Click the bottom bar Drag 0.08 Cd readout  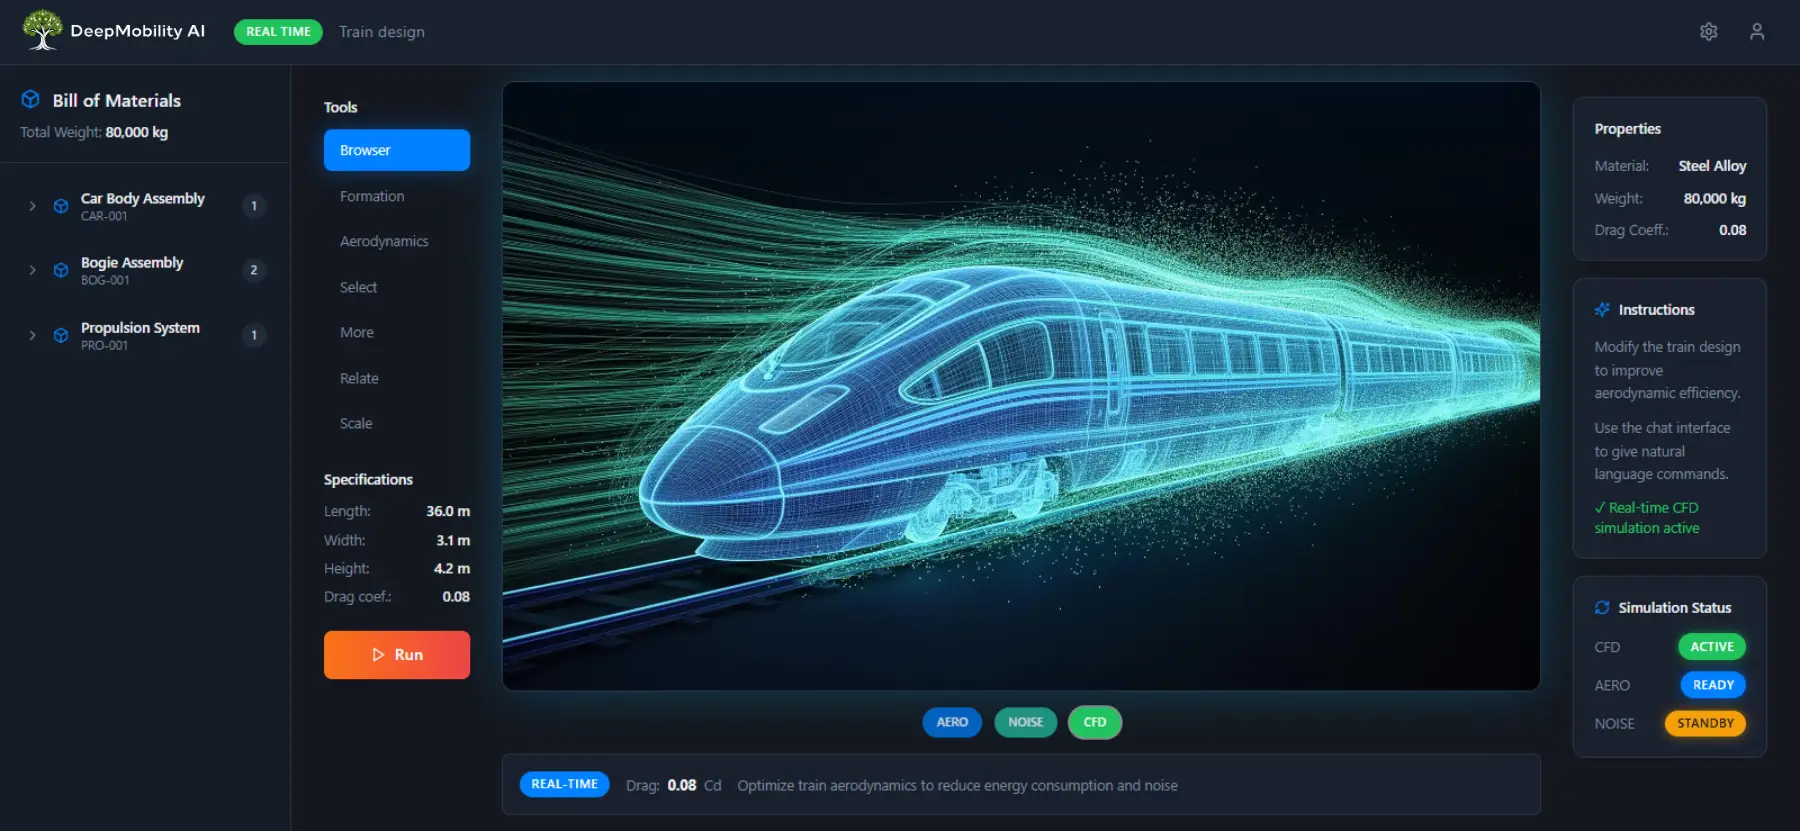673,785
